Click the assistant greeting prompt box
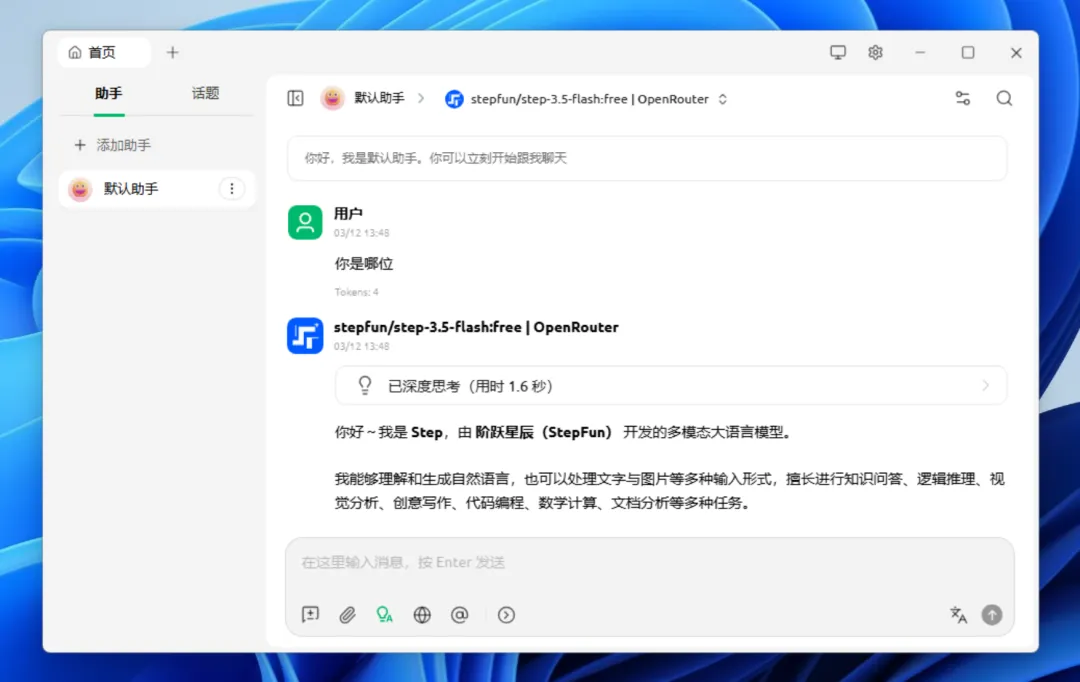 coord(647,158)
